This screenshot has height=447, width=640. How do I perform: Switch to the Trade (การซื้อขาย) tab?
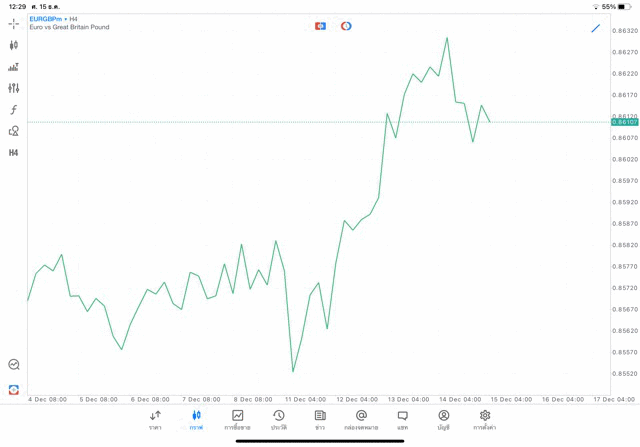[x=237, y=420]
